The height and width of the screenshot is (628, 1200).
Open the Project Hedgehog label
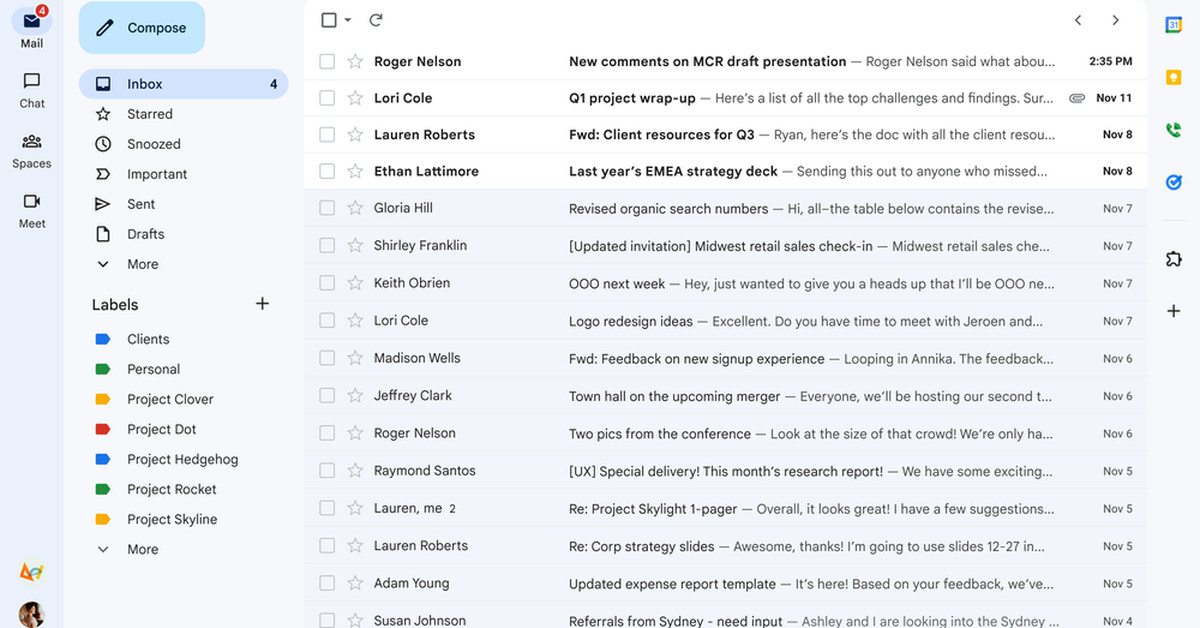pos(180,459)
